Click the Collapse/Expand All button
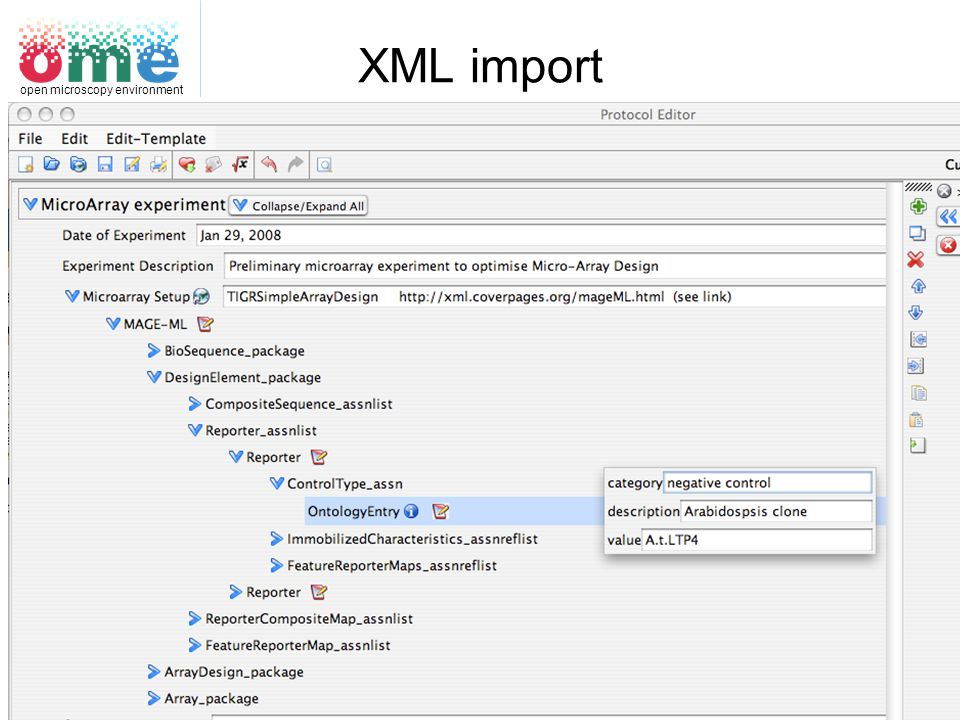Viewport: 960px width, 720px height. point(299,206)
